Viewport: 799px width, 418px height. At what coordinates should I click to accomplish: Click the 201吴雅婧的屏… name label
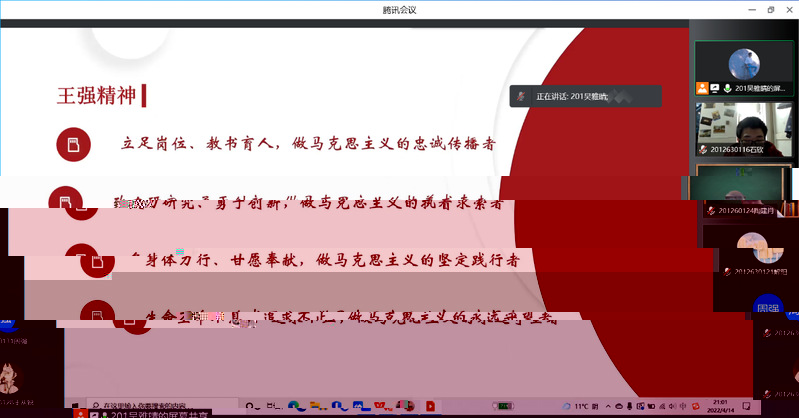(760, 88)
